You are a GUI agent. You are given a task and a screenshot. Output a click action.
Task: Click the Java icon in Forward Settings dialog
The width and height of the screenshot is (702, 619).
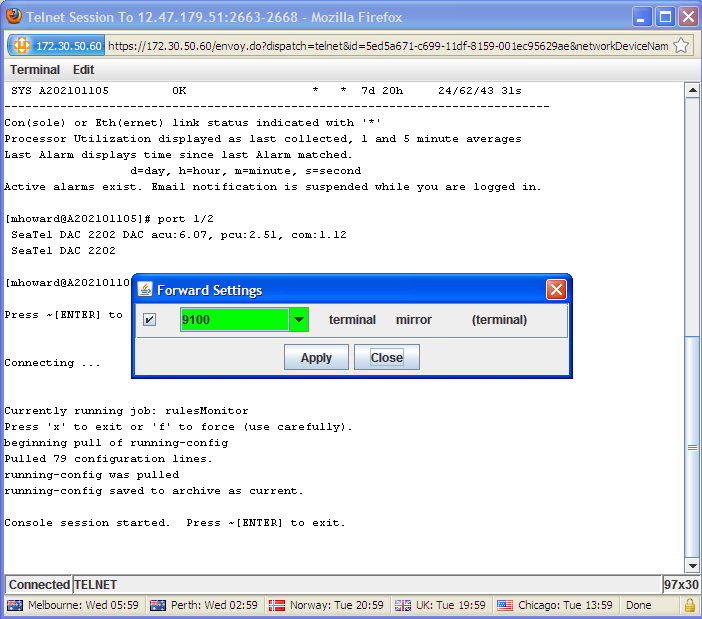click(x=145, y=290)
